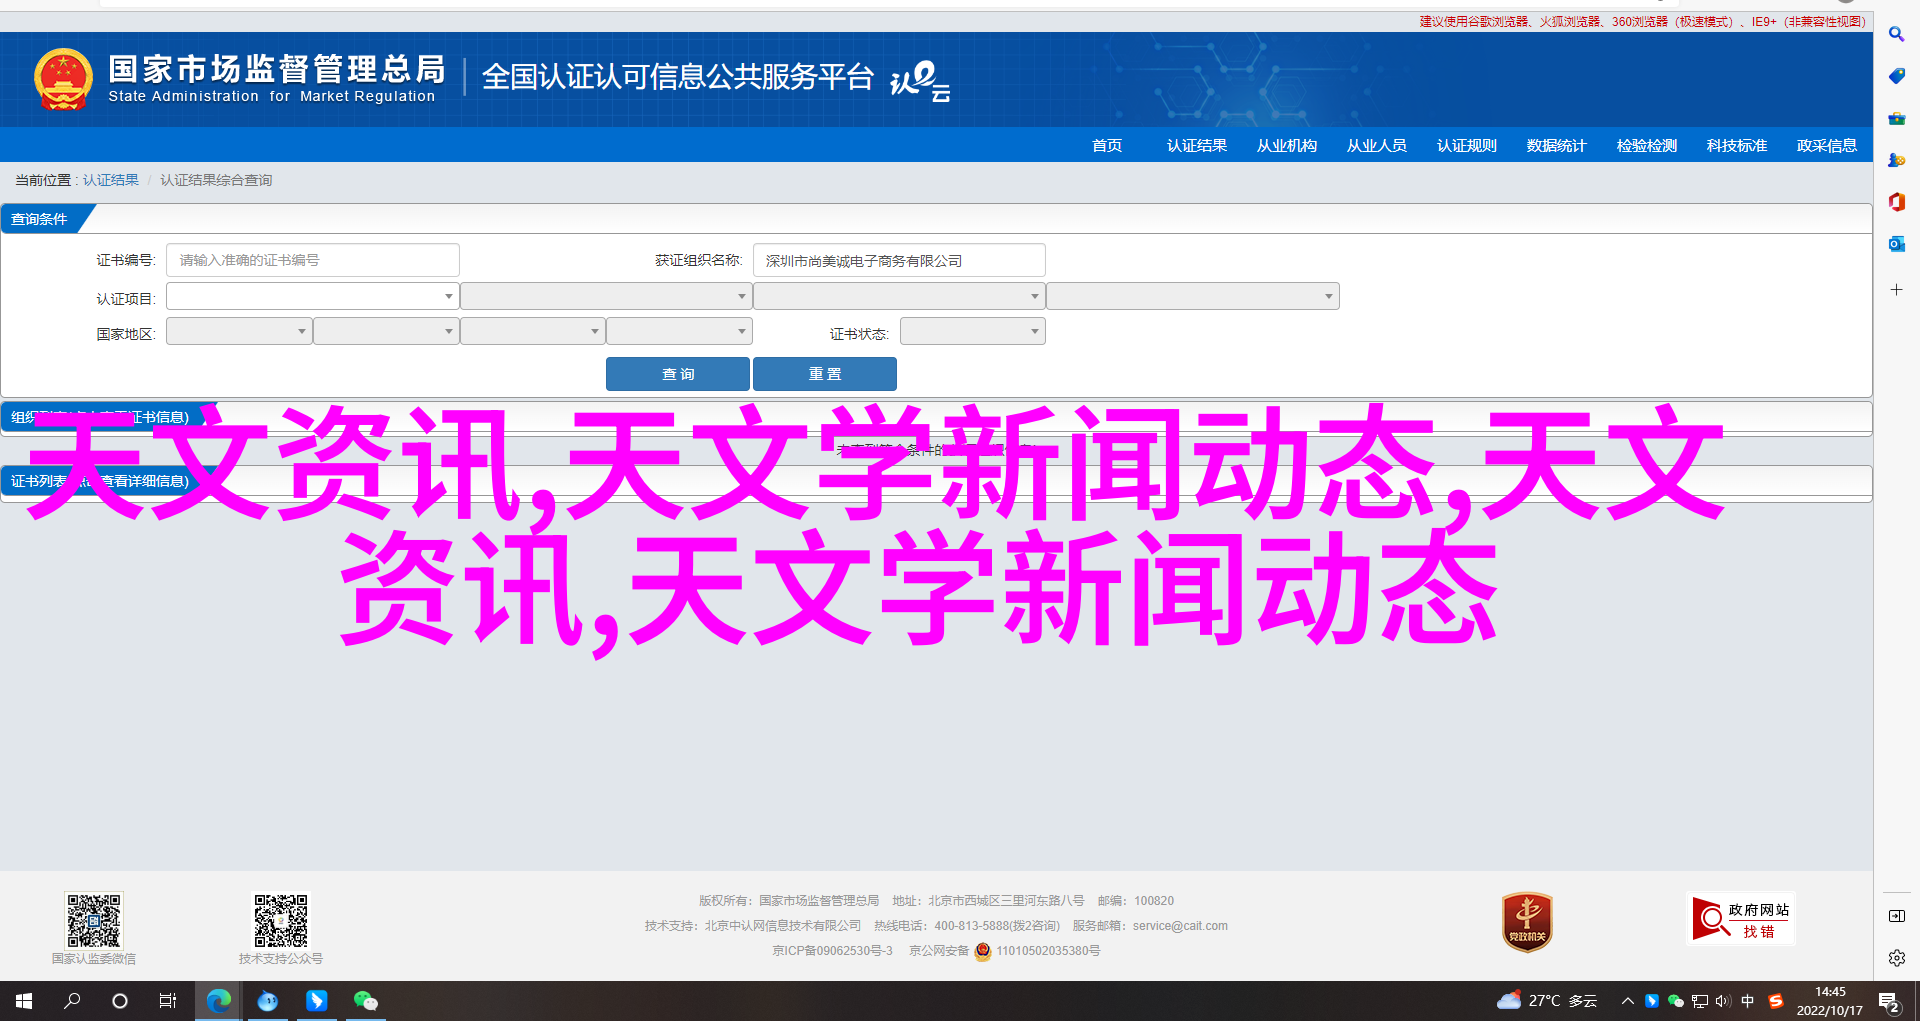Click the 政府网站找错 icon
This screenshot has width=1920, height=1021.
tap(1741, 918)
